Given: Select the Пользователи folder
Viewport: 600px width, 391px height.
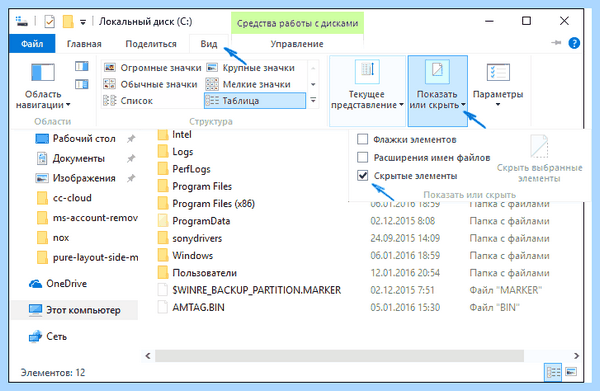Looking at the screenshot, I should pos(197,273).
